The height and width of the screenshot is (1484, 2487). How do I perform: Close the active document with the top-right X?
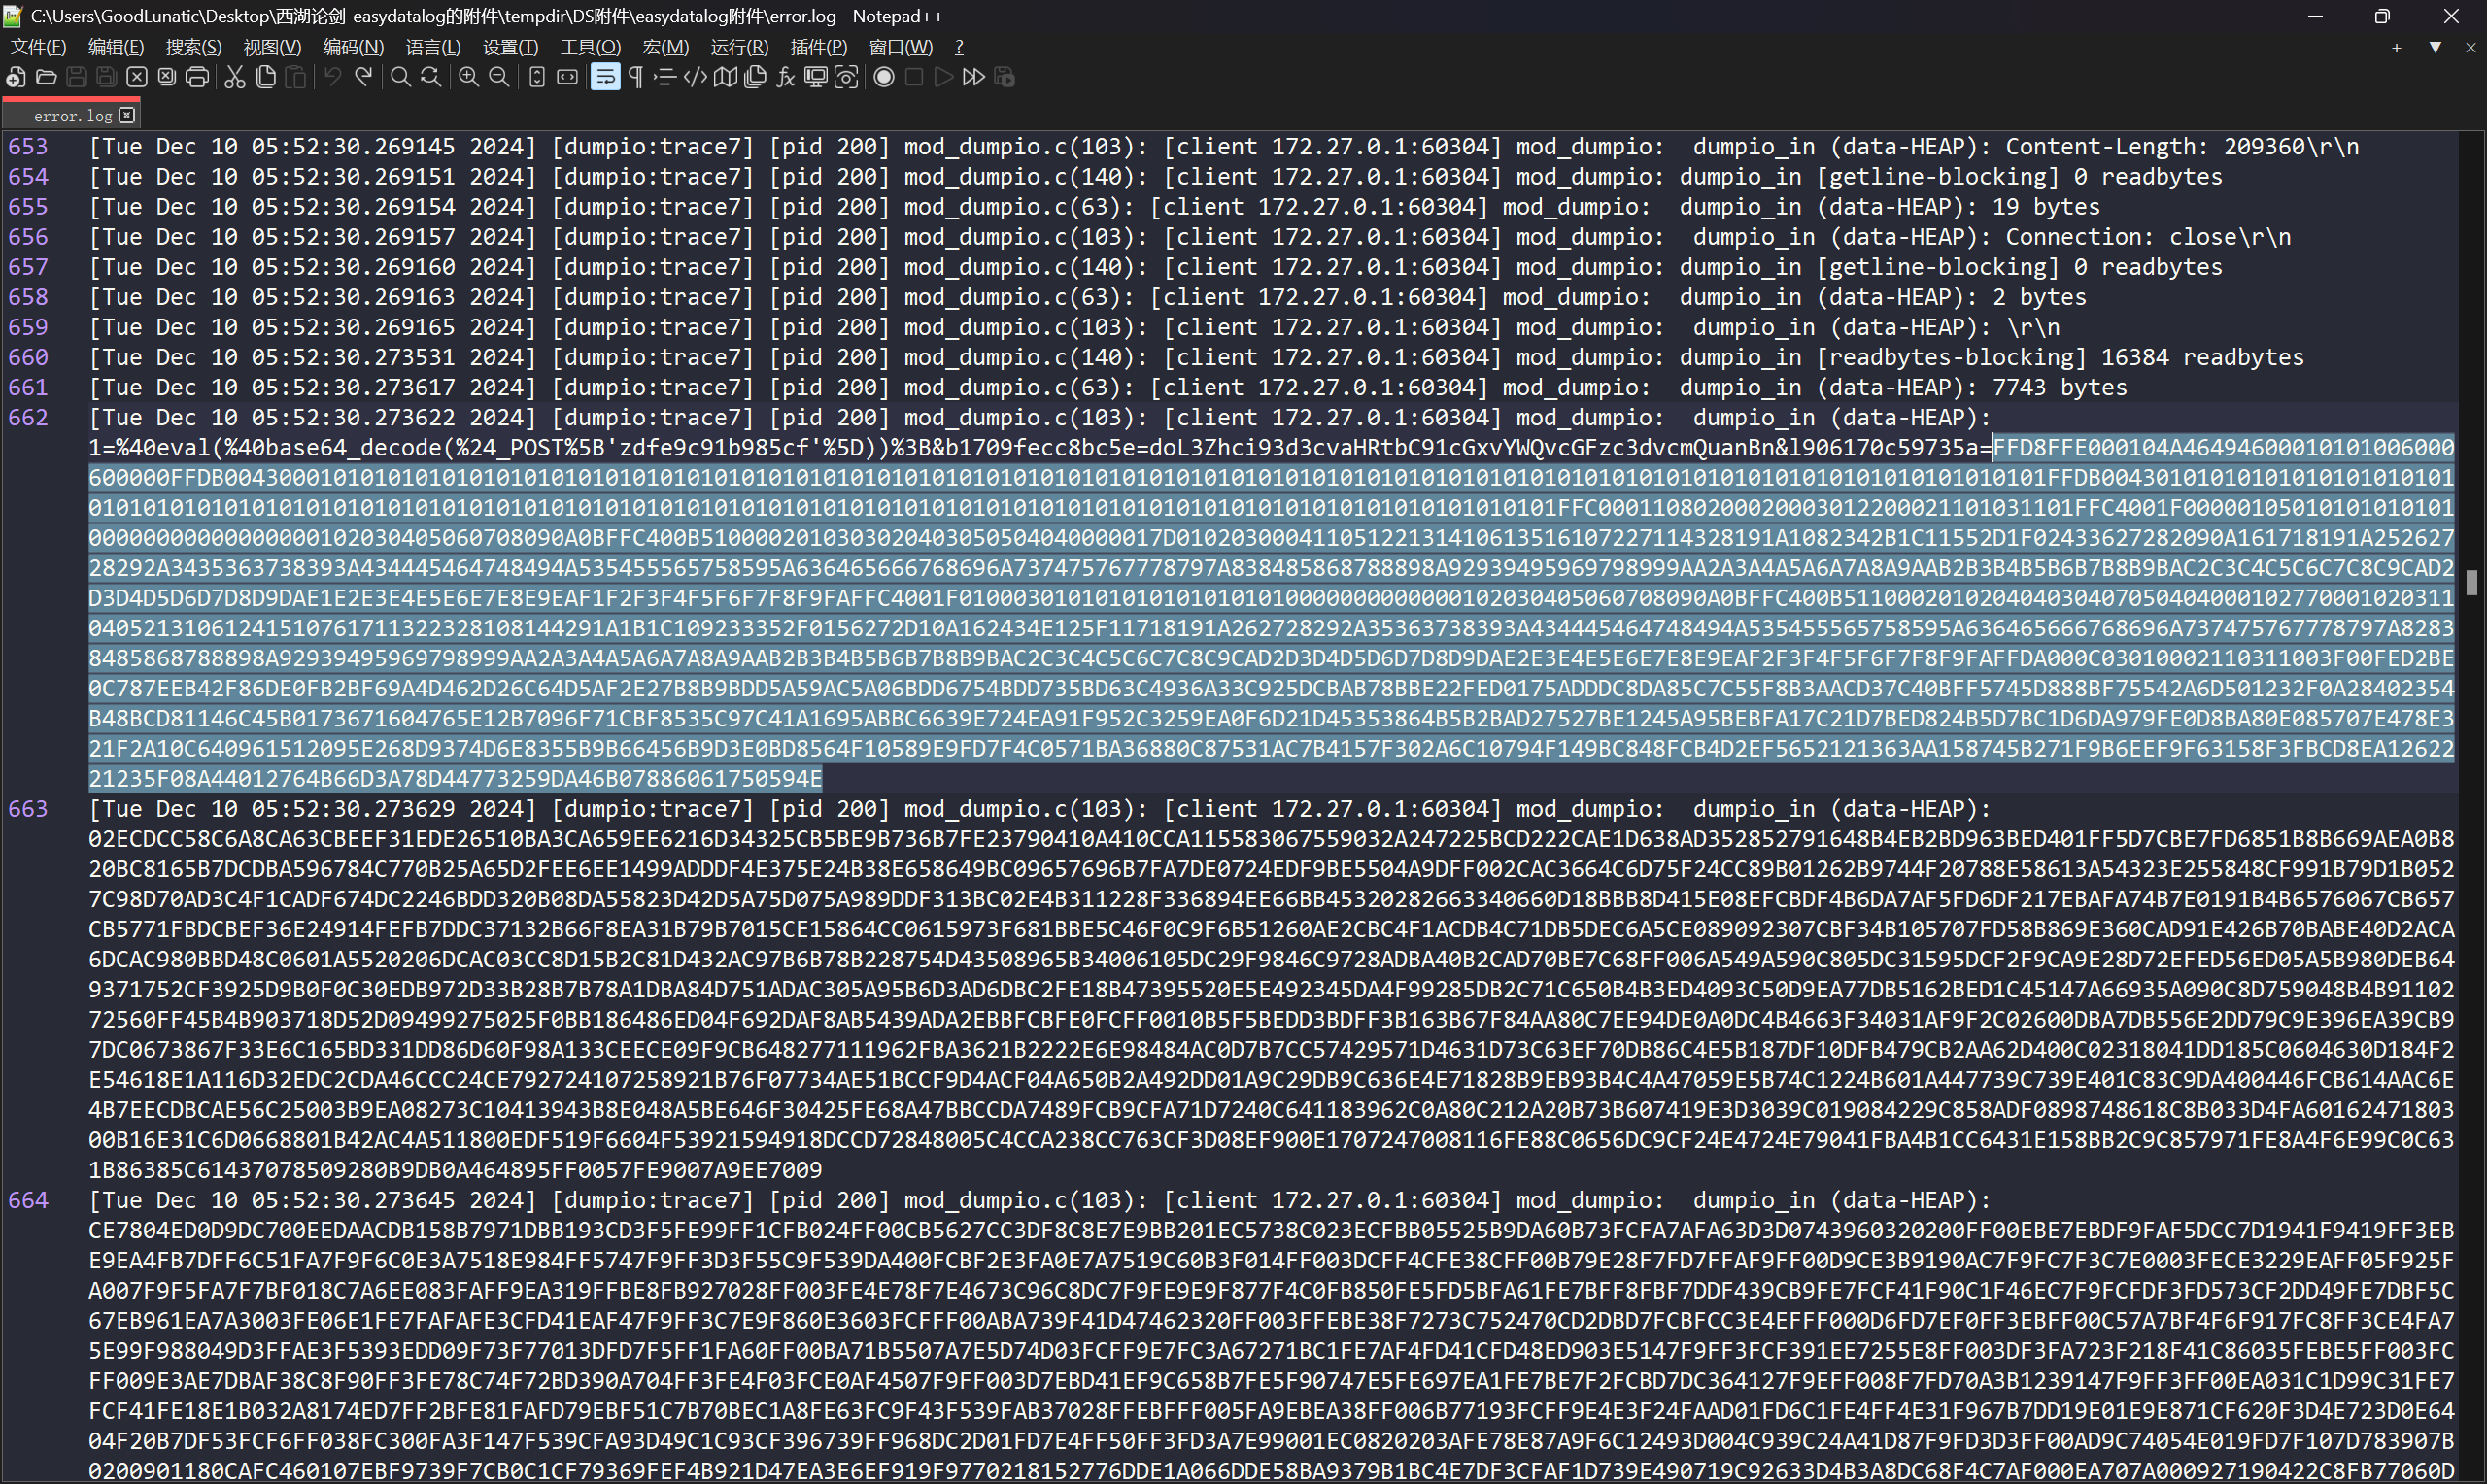2470,47
